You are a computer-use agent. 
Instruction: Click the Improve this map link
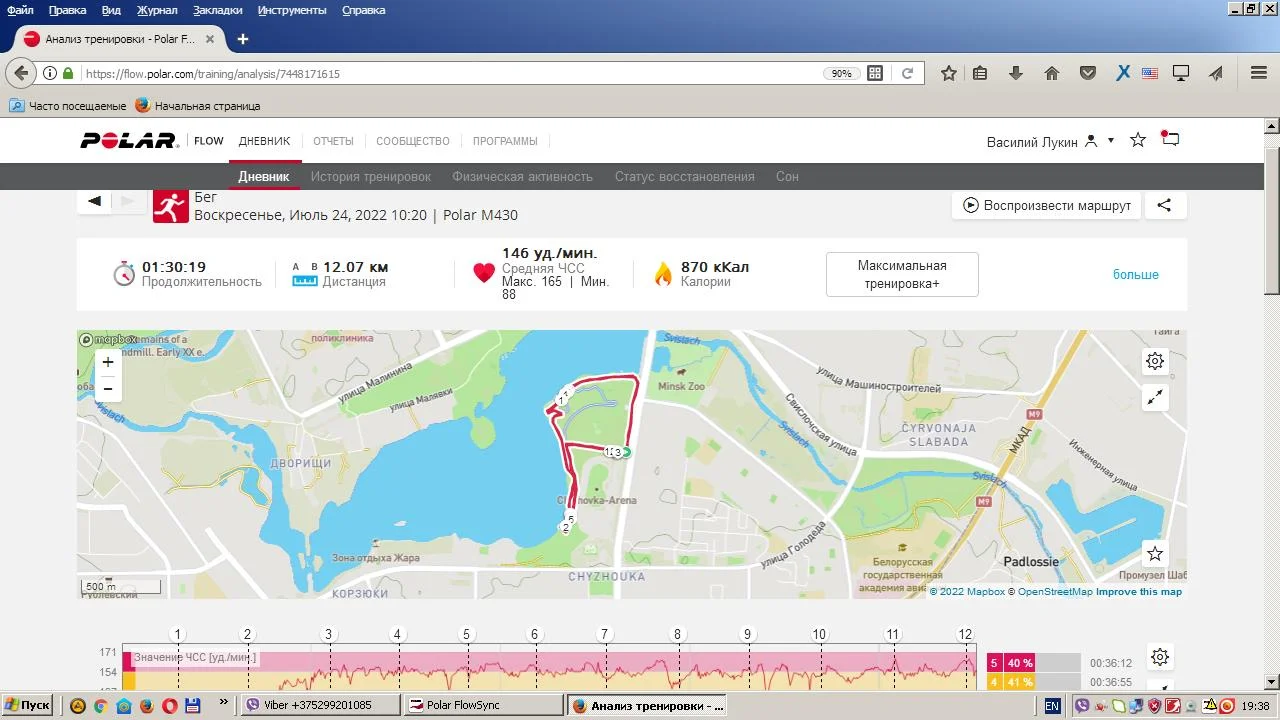tap(1139, 592)
